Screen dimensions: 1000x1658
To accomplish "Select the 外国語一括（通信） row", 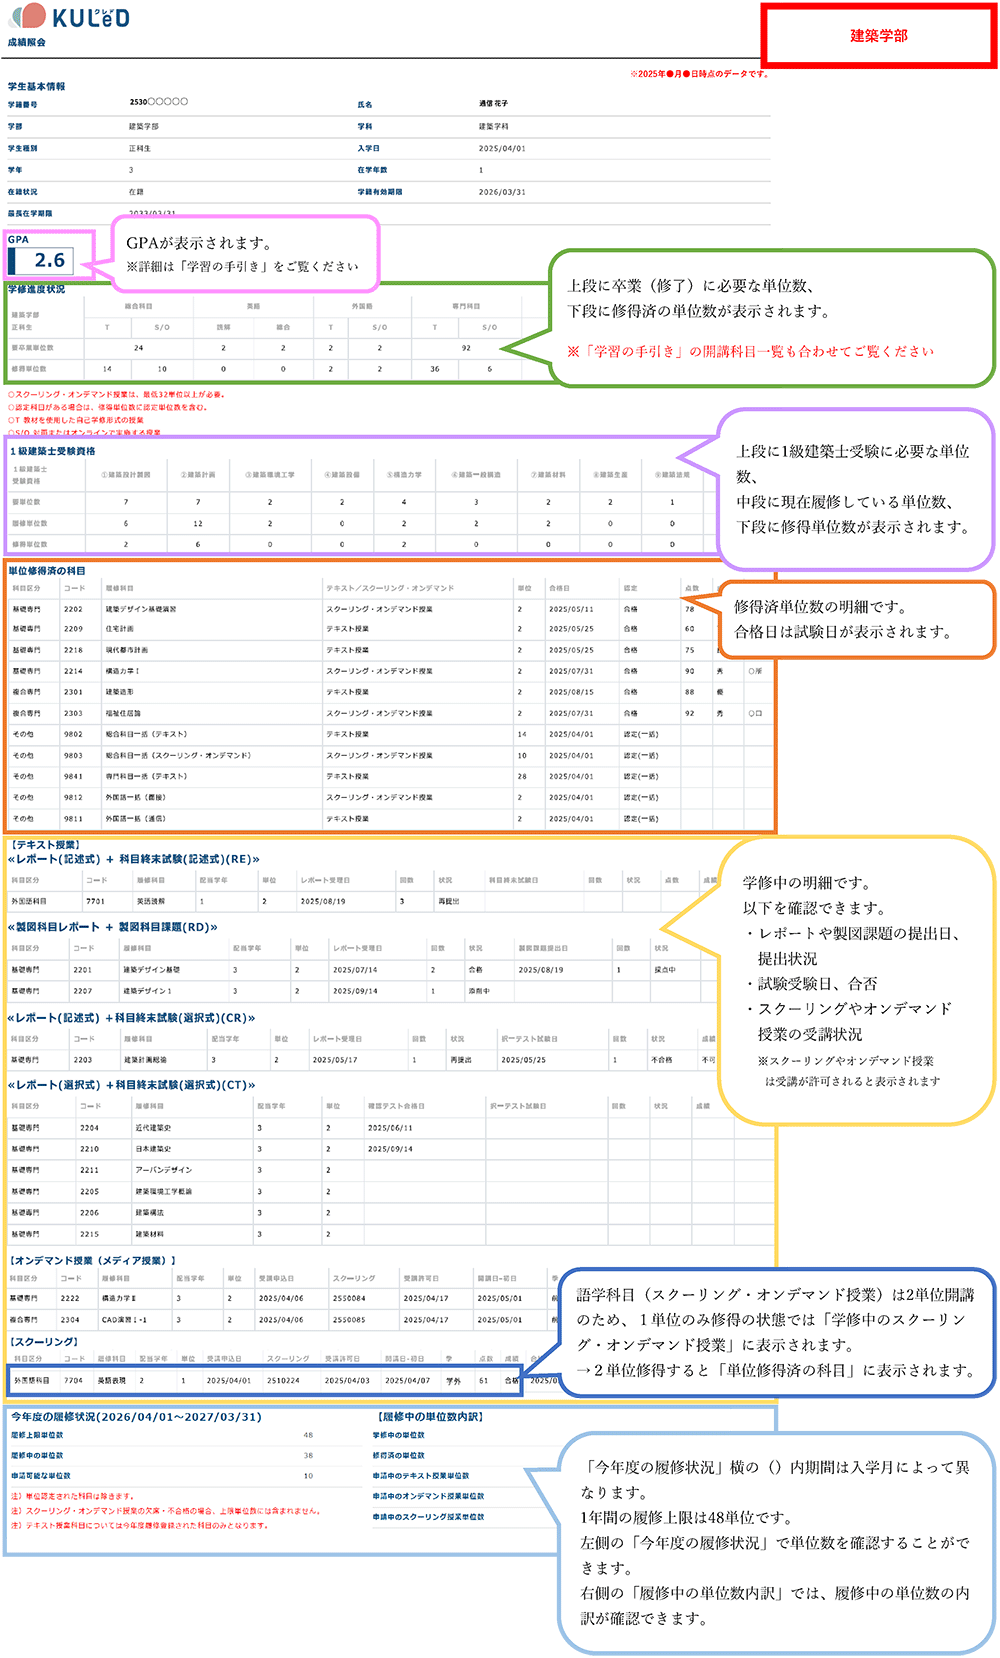I will [390, 818].
